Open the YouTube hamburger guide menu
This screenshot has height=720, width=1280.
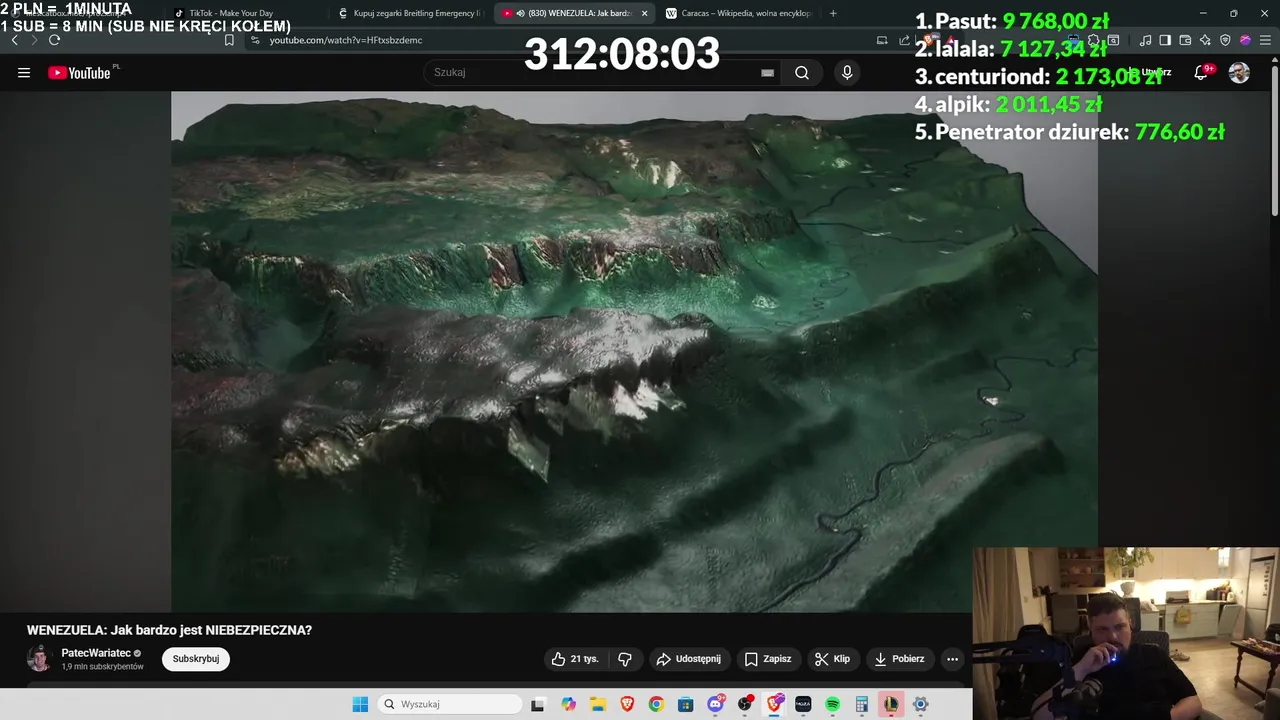pyautogui.click(x=24, y=72)
